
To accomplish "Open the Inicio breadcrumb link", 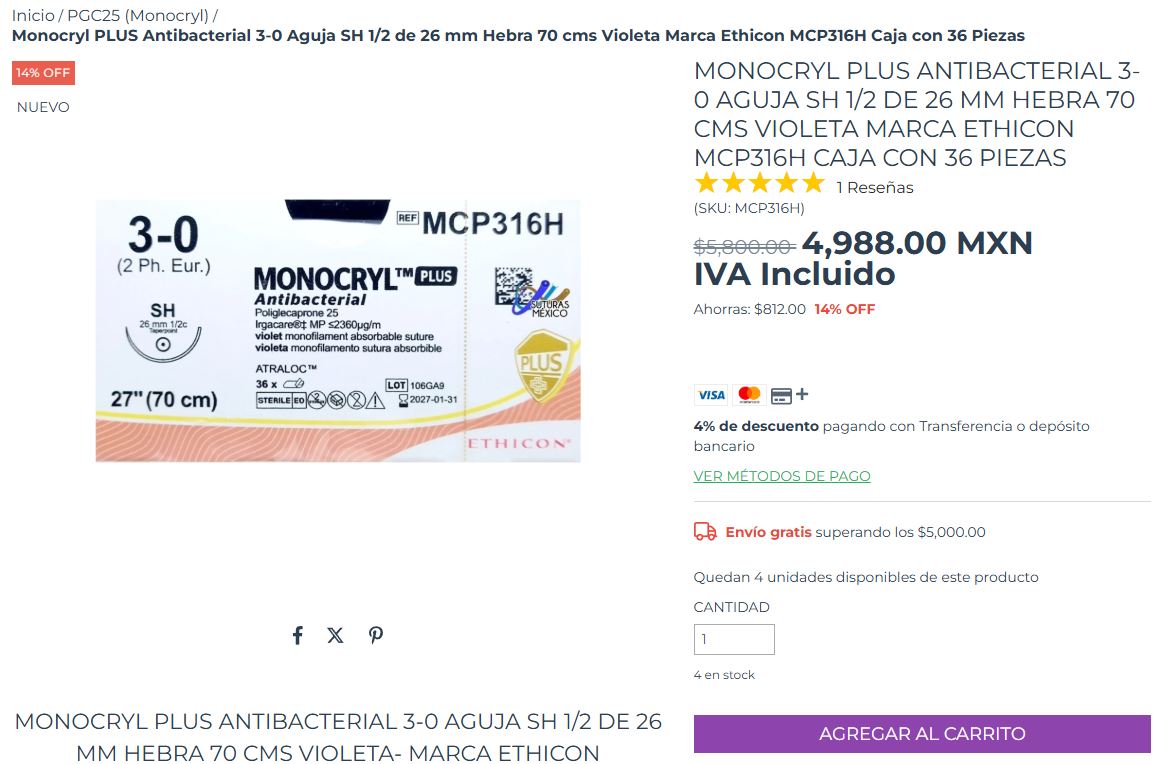I will tap(33, 16).
